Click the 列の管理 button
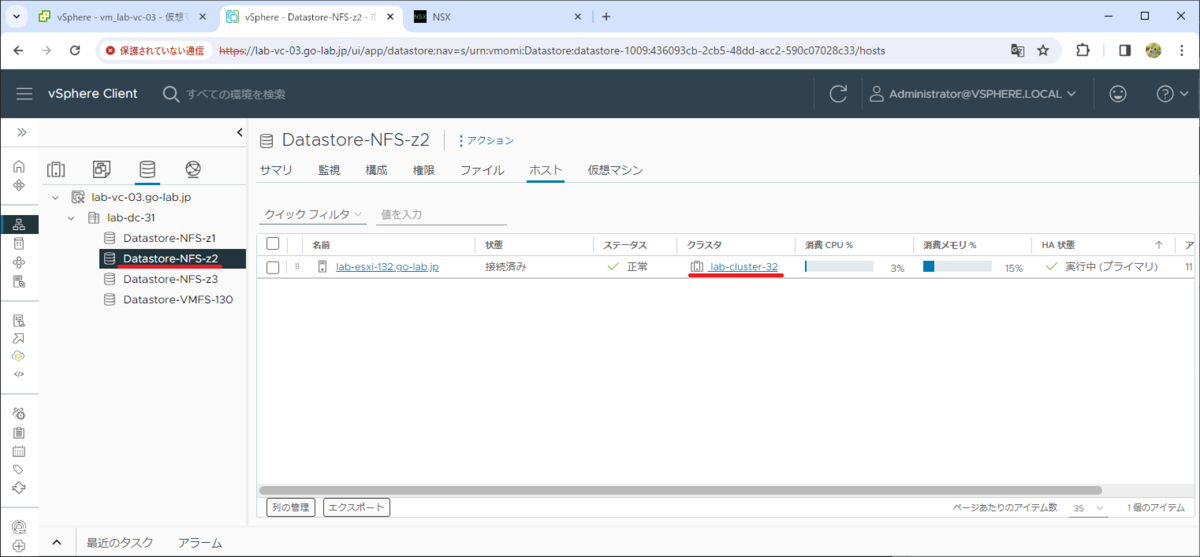This screenshot has width=1200, height=557. click(x=291, y=507)
